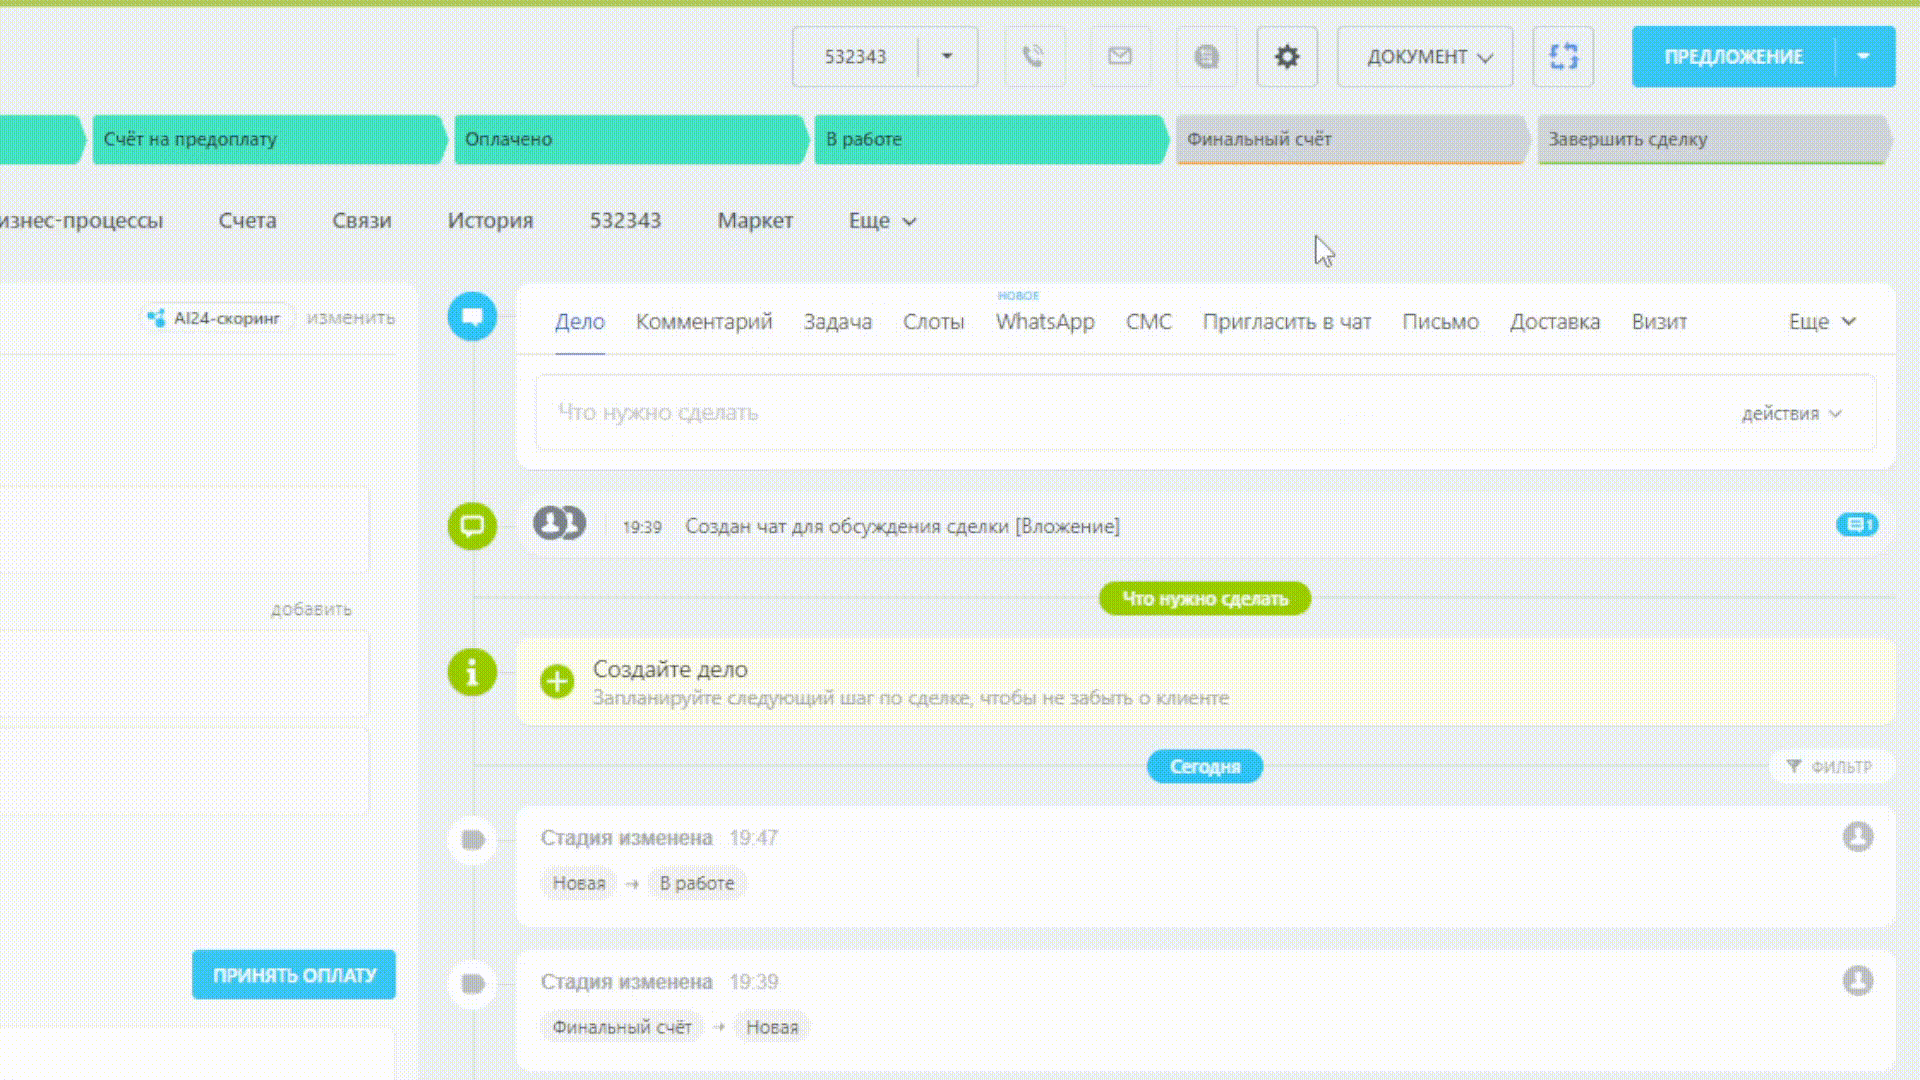Click the изменить link
This screenshot has height=1080, width=1920.
click(351, 318)
